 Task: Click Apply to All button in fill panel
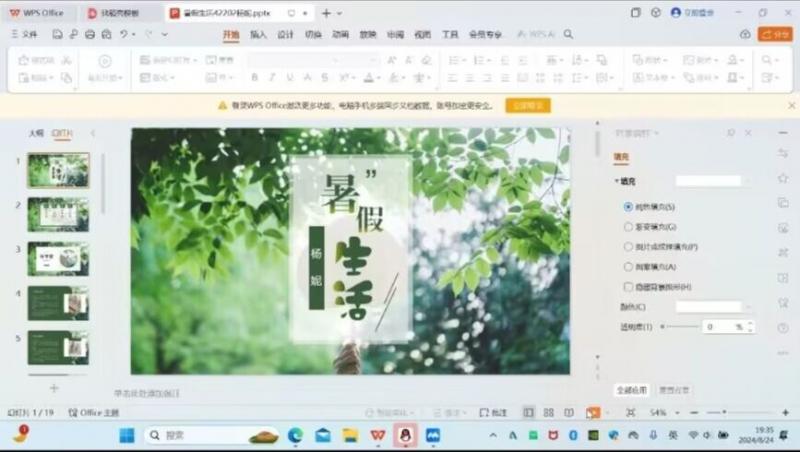pyautogui.click(x=632, y=390)
